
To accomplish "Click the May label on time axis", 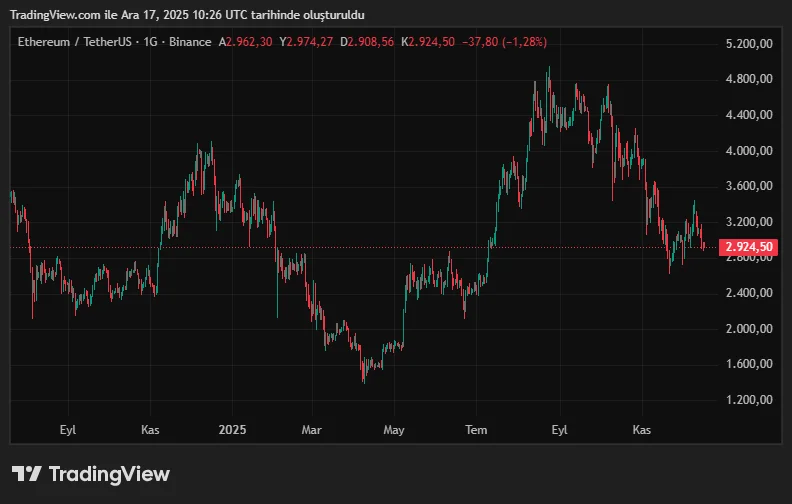I will [394, 429].
